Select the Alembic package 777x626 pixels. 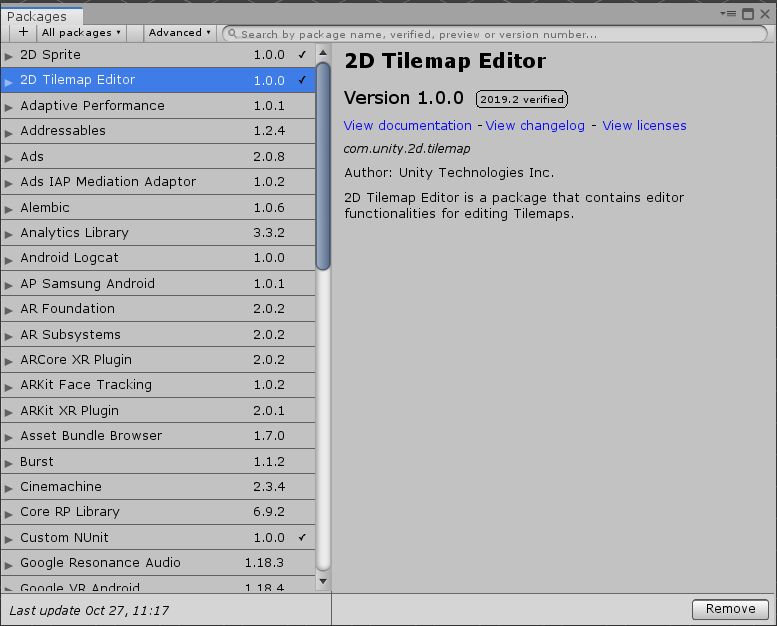(158, 208)
